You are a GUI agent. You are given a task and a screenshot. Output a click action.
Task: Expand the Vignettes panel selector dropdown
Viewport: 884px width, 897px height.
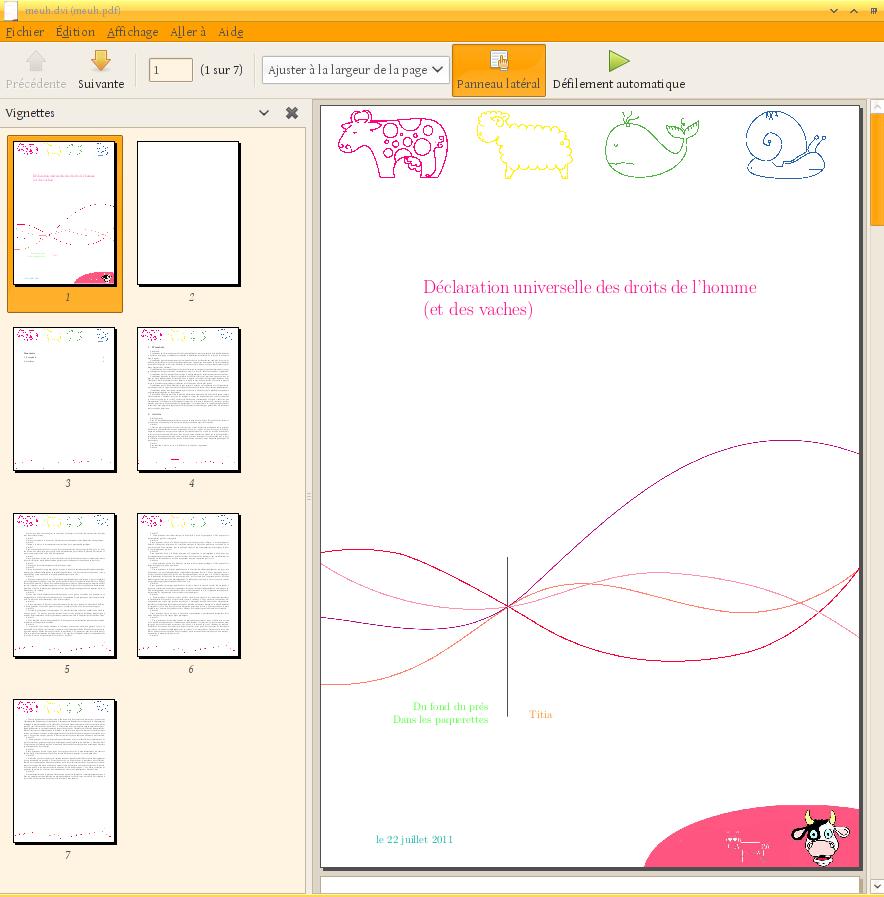[x=264, y=113]
